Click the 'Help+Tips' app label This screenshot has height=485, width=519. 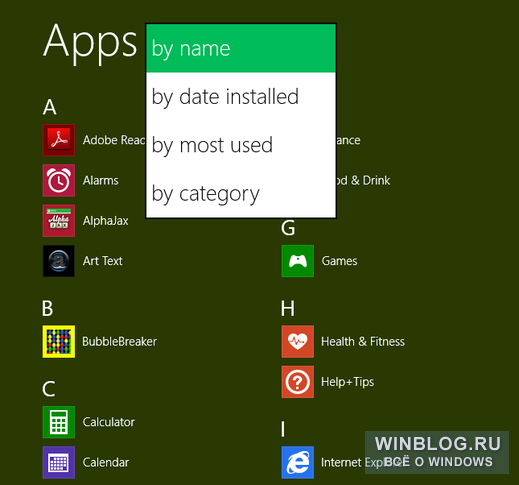coord(348,382)
